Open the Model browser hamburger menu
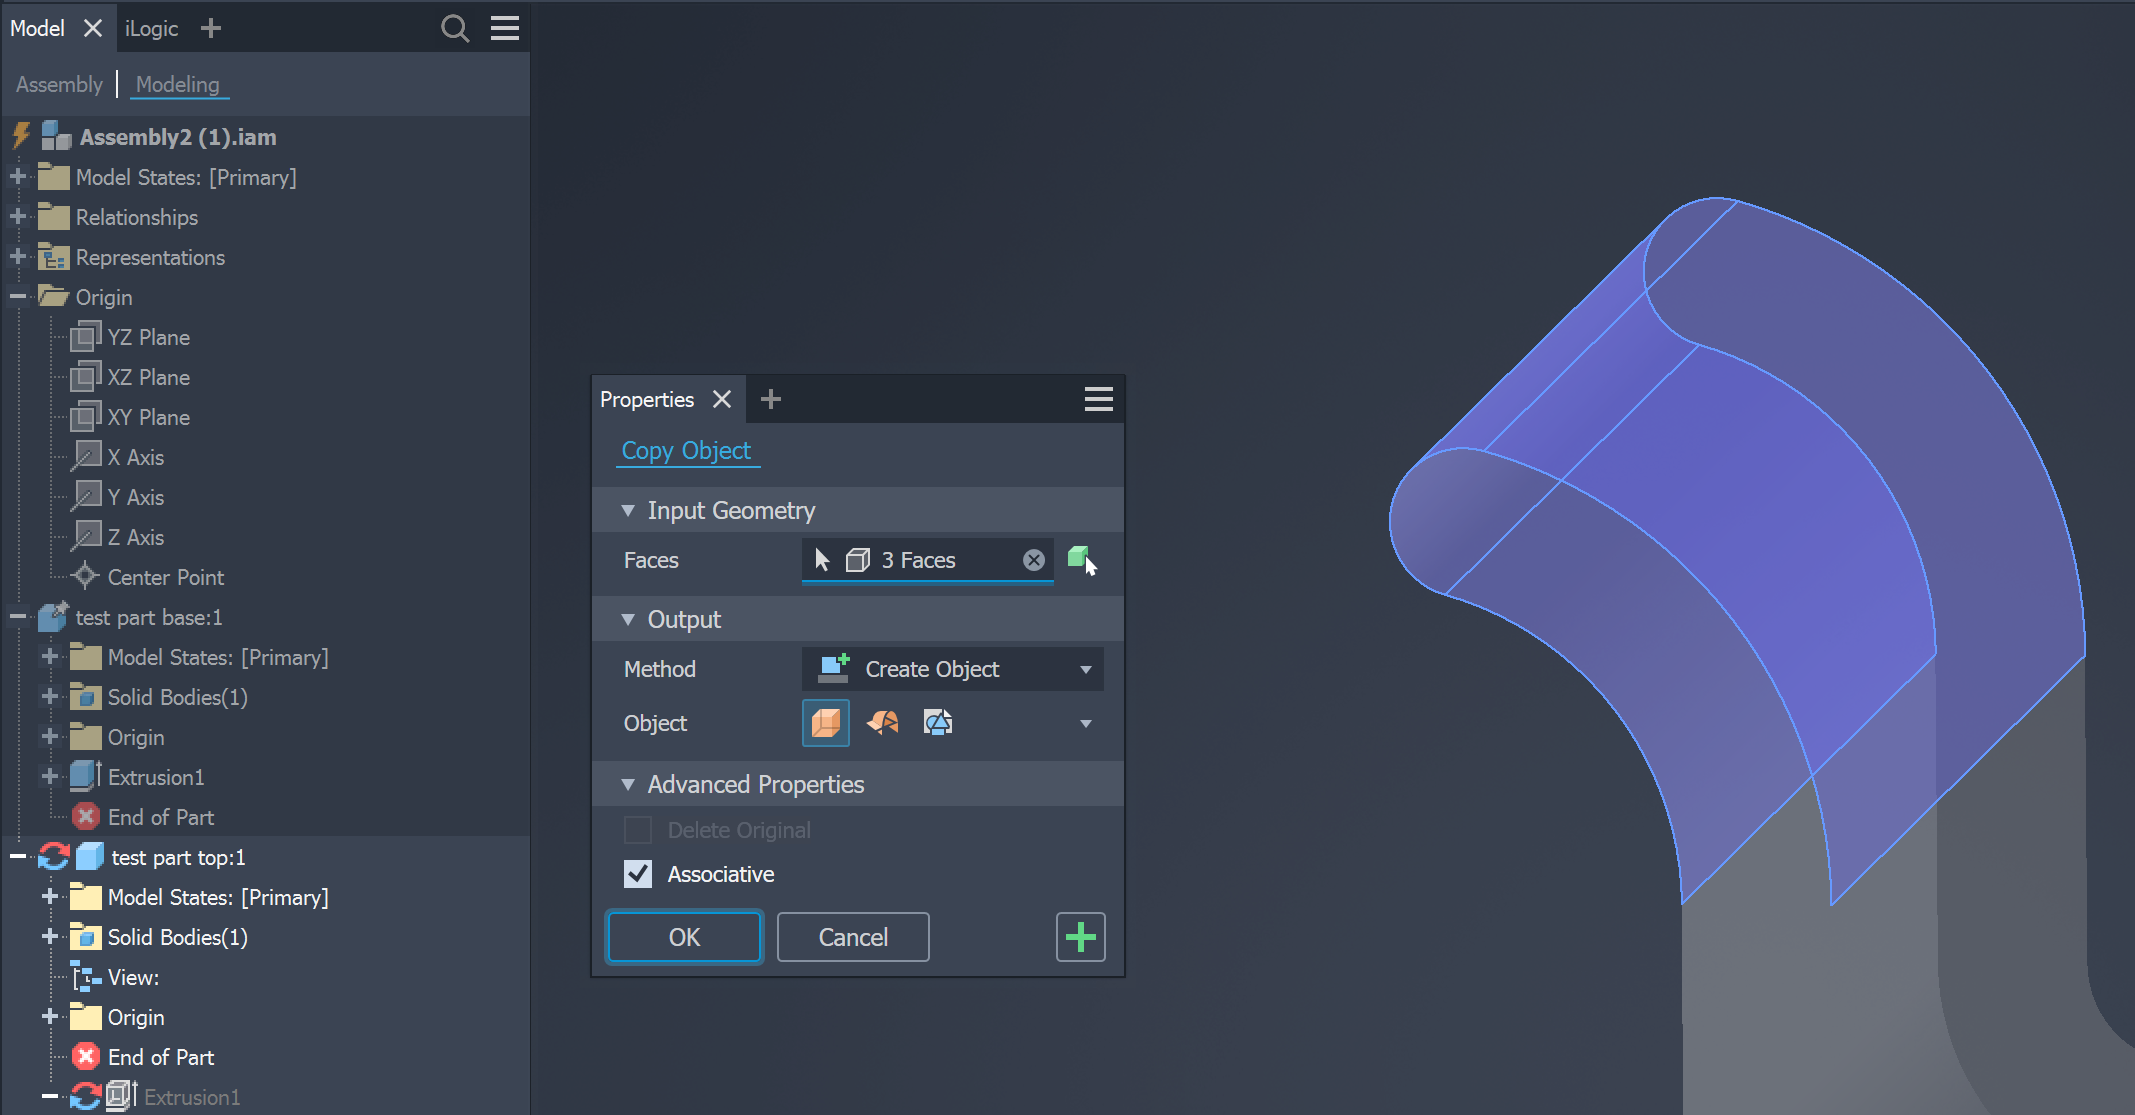The width and height of the screenshot is (2135, 1115). [505, 28]
